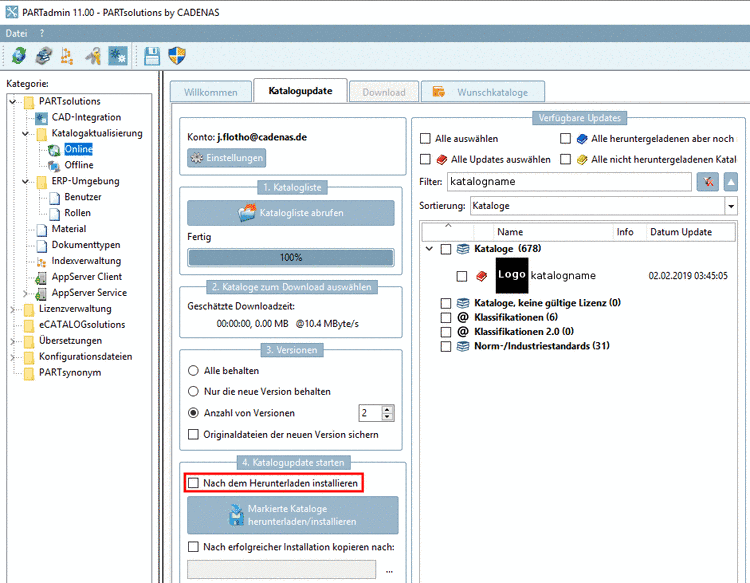Switch to the Willkommen tab
This screenshot has width=750, height=583.
coord(210,92)
